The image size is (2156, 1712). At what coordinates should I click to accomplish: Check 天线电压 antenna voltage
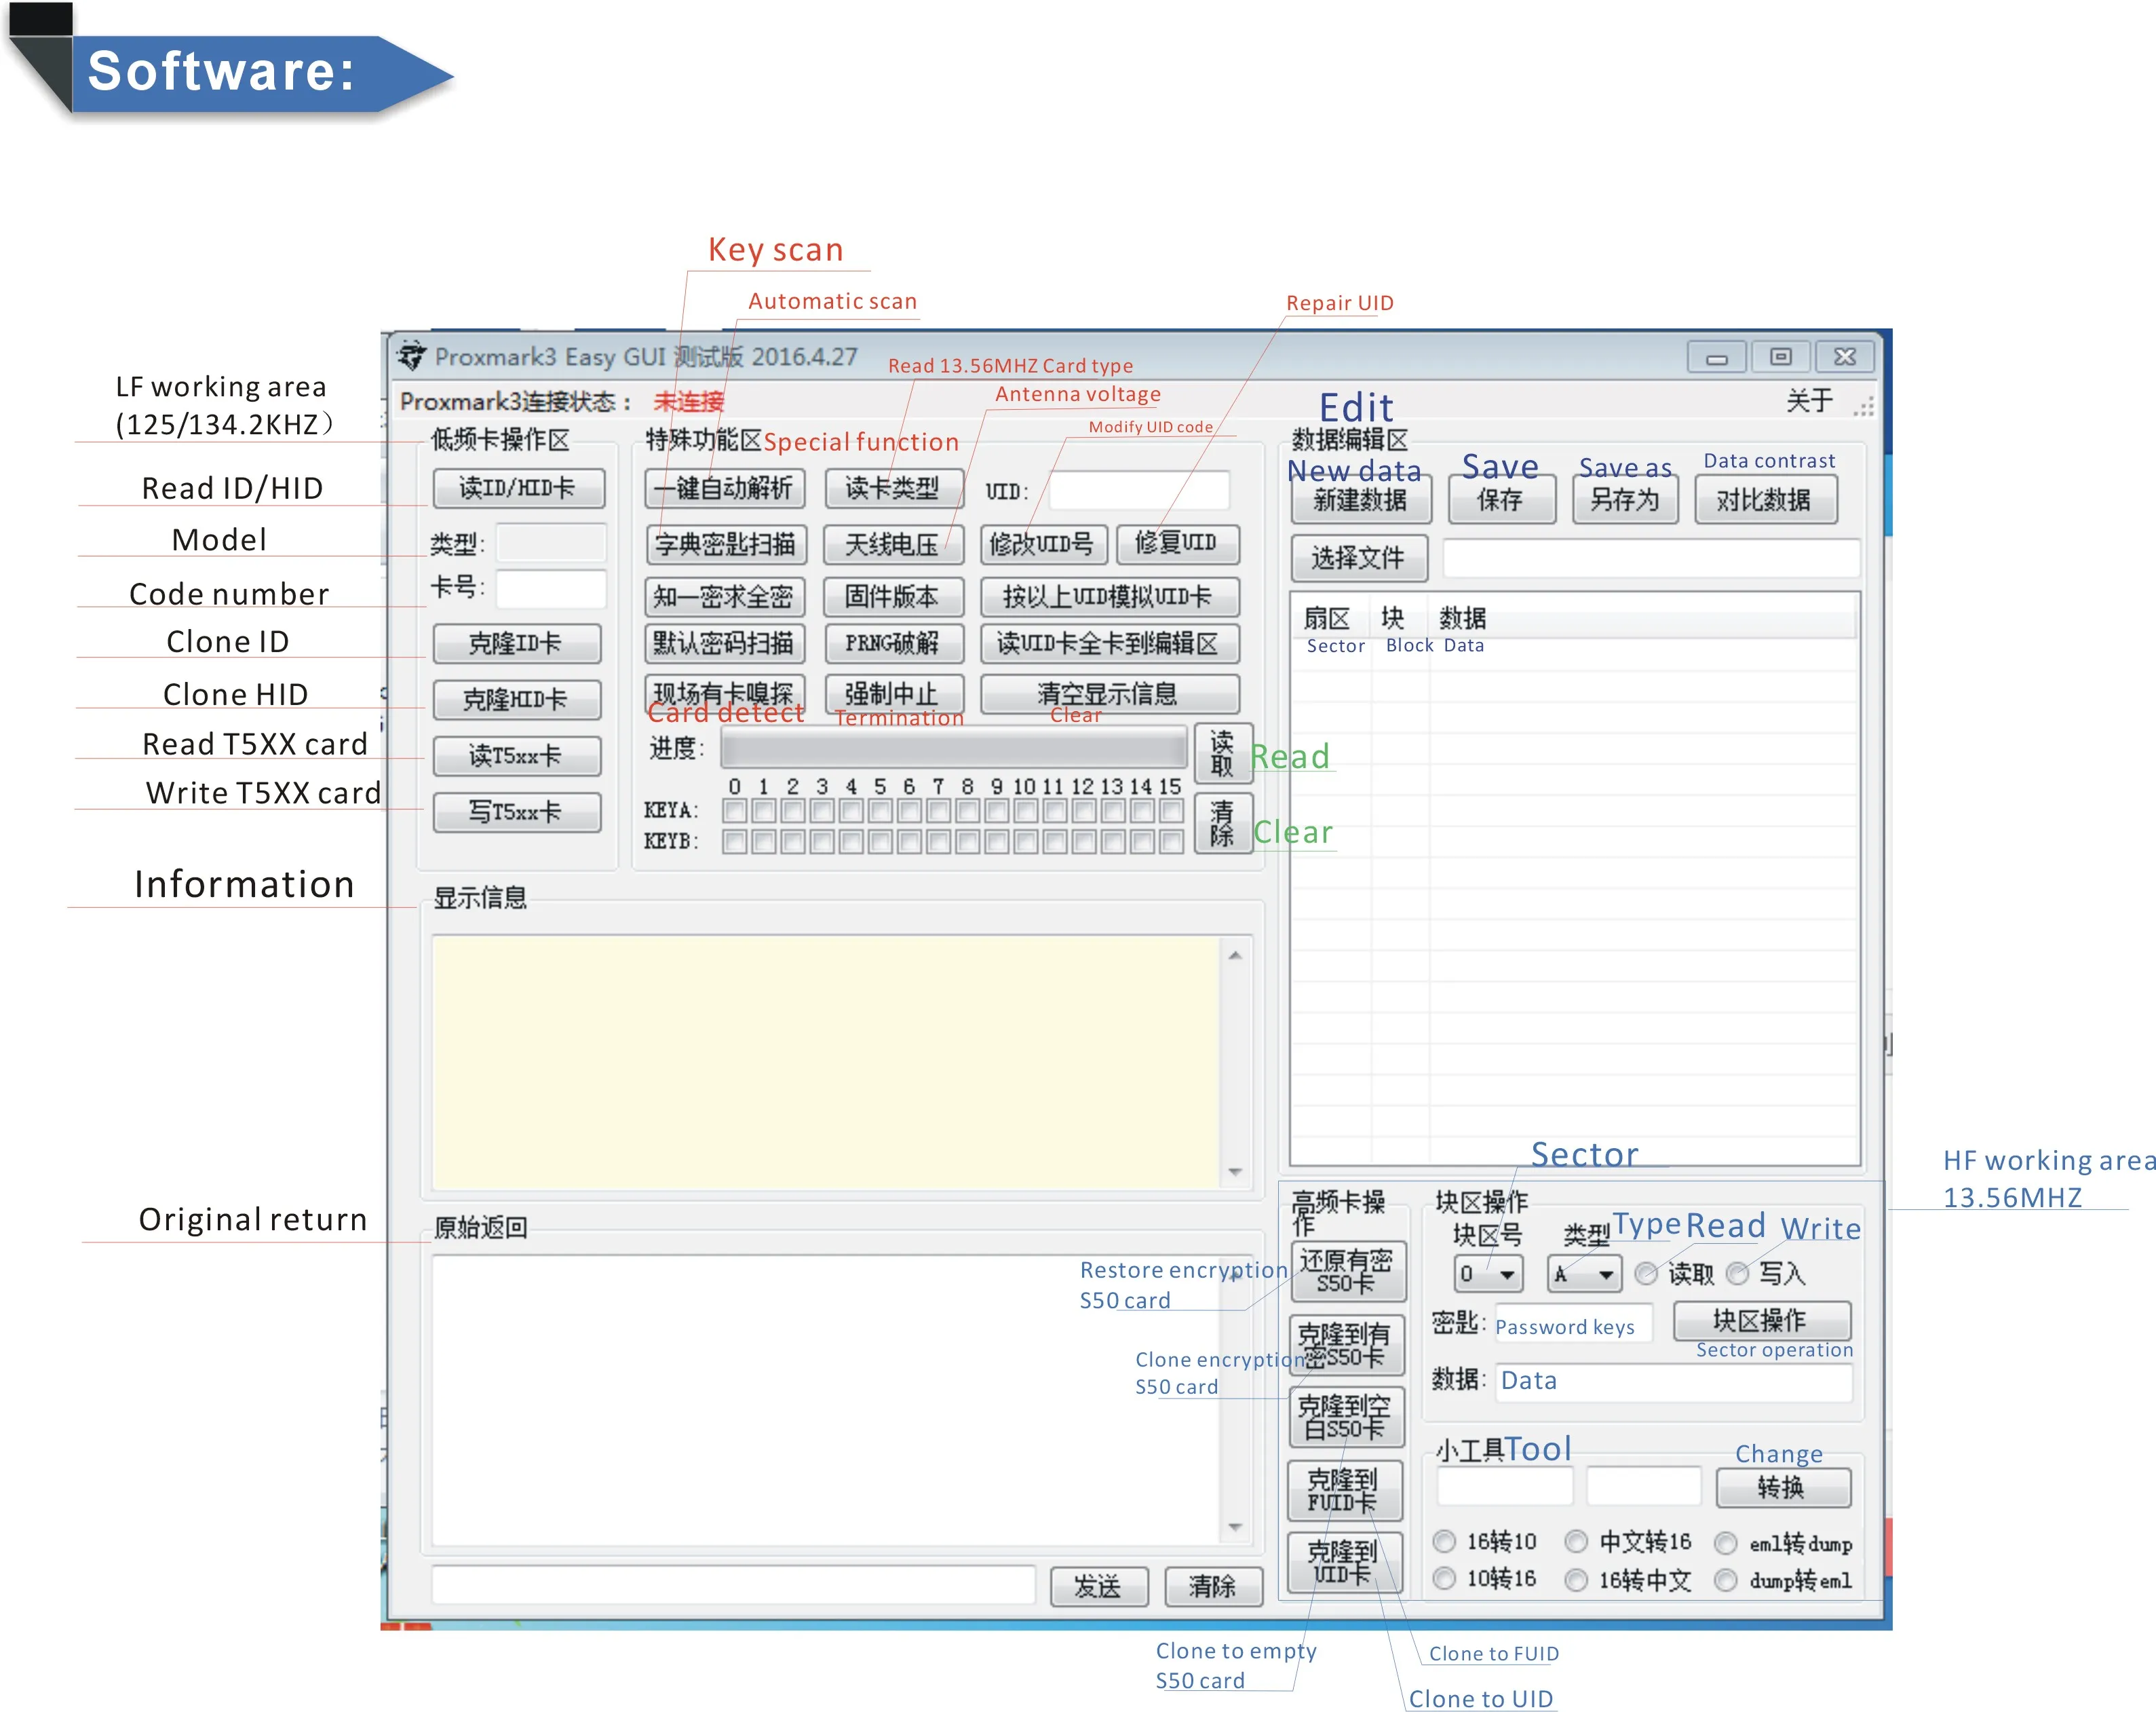coord(893,544)
